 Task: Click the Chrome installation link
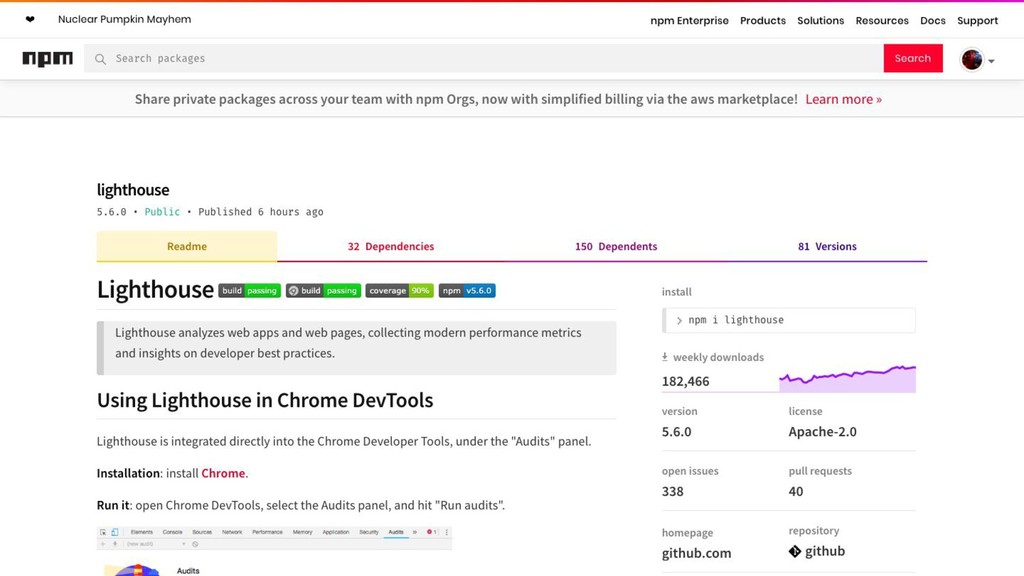223,473
